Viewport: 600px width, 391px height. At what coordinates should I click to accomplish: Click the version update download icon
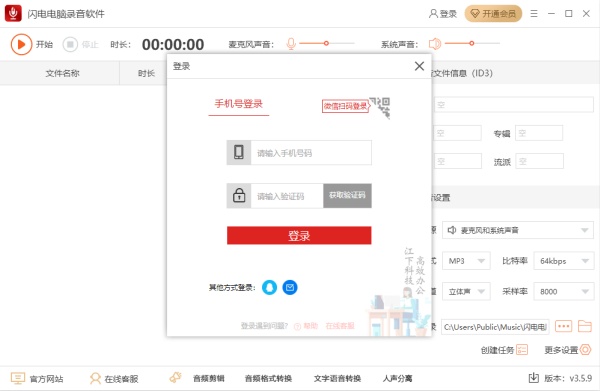[x=533, y=378]
